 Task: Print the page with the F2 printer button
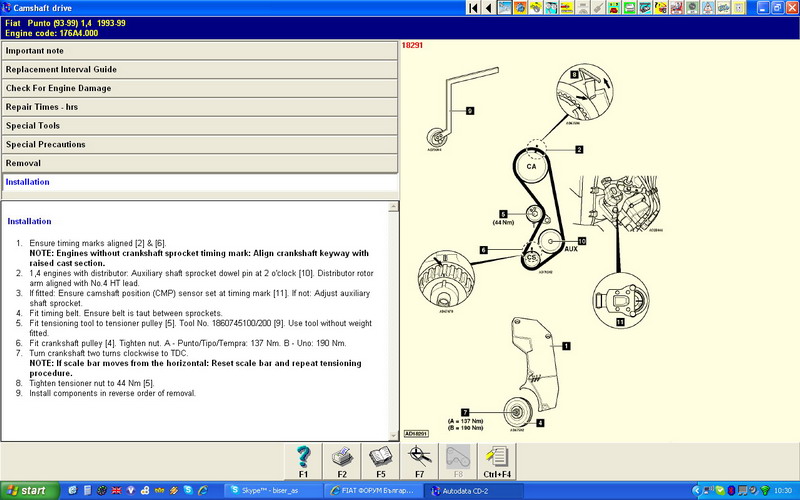coord(341,460)
